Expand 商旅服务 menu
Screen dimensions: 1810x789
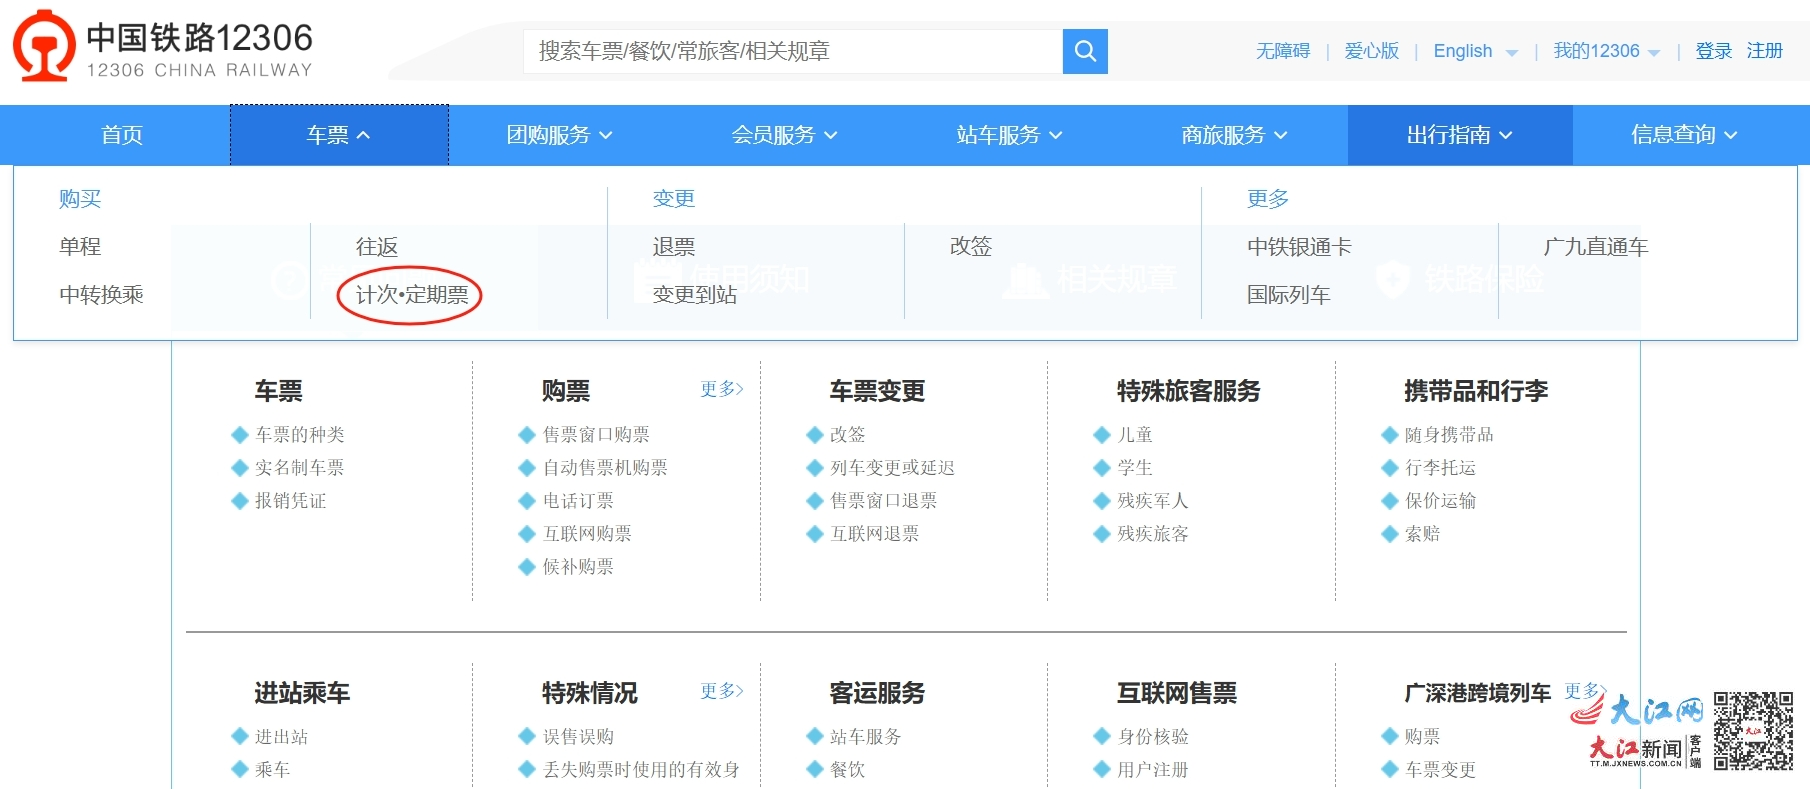[1235, 135]
